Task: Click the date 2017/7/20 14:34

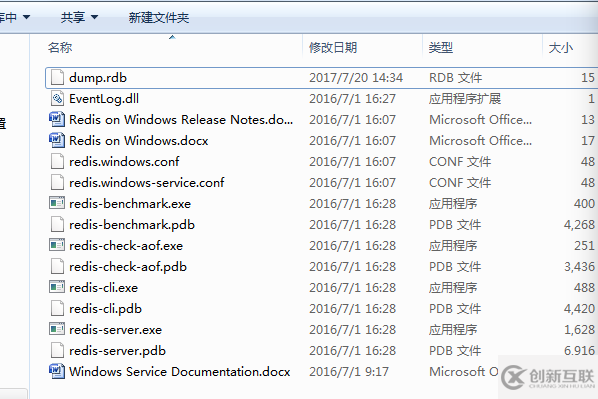Action: [356, 78]
